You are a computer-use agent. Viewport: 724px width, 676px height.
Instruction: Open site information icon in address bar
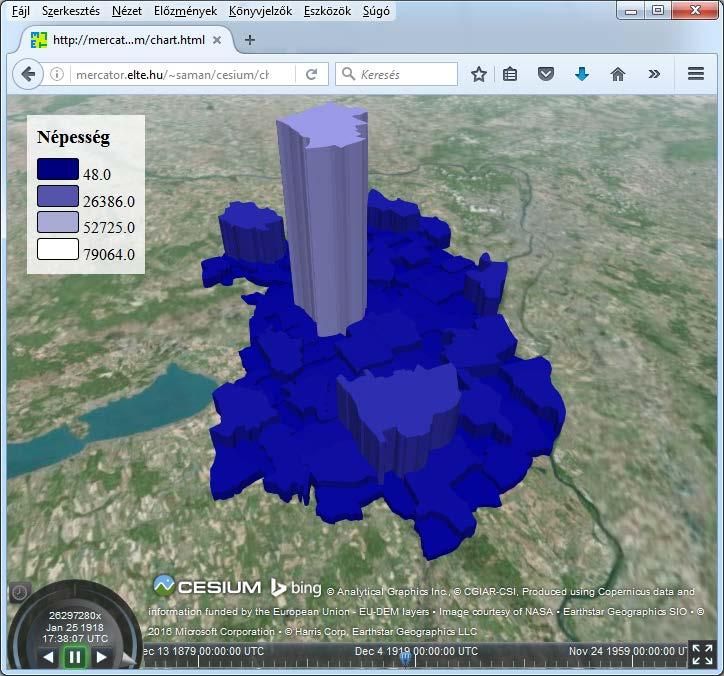pyautogui.click(x=57, y=74)
